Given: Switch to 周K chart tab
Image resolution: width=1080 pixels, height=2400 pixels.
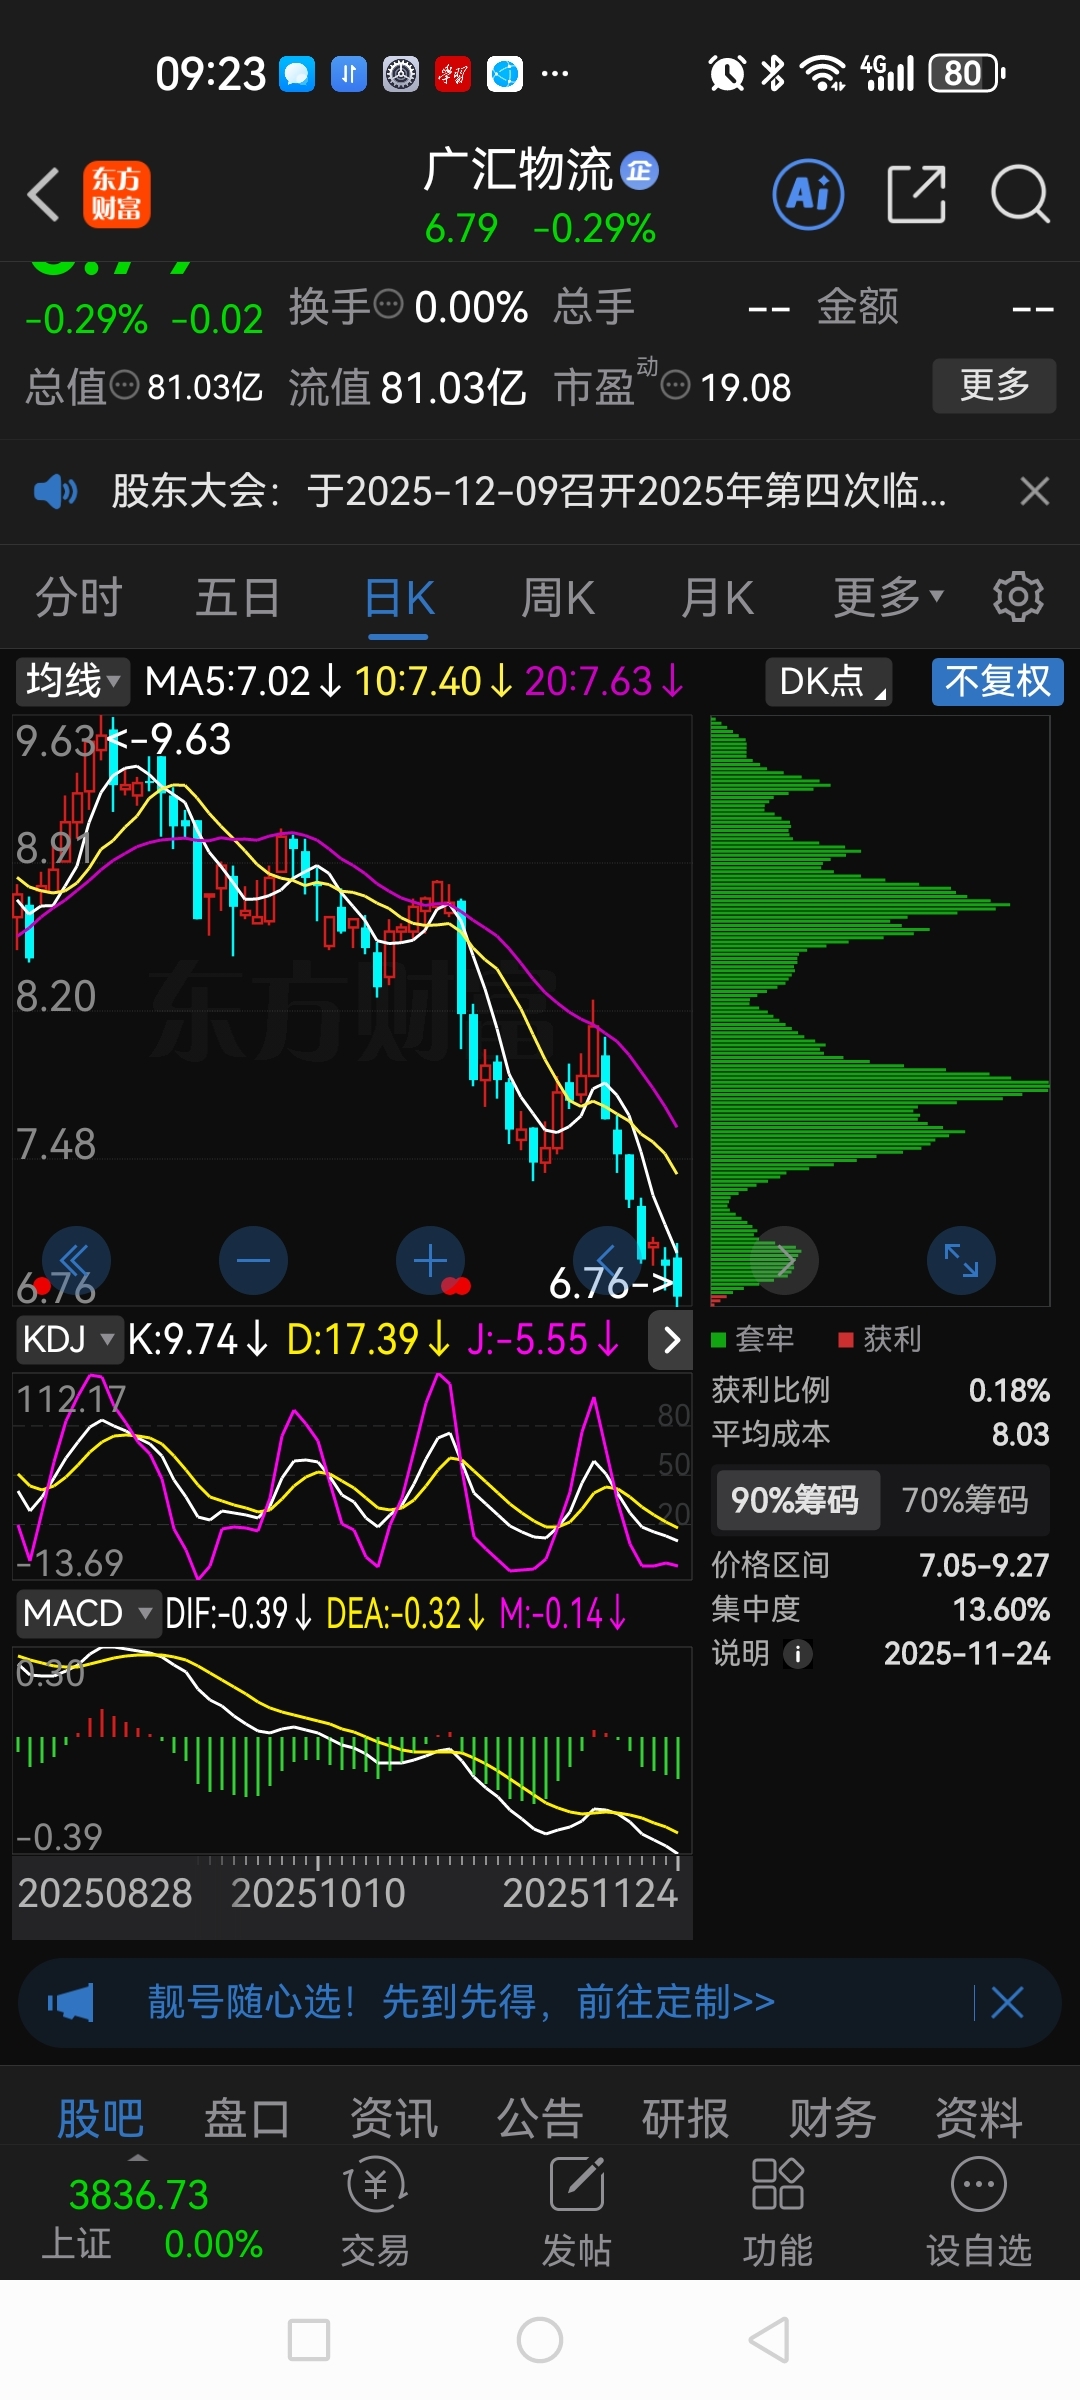Looking at the screenshot, I should [x=558, y=597].
